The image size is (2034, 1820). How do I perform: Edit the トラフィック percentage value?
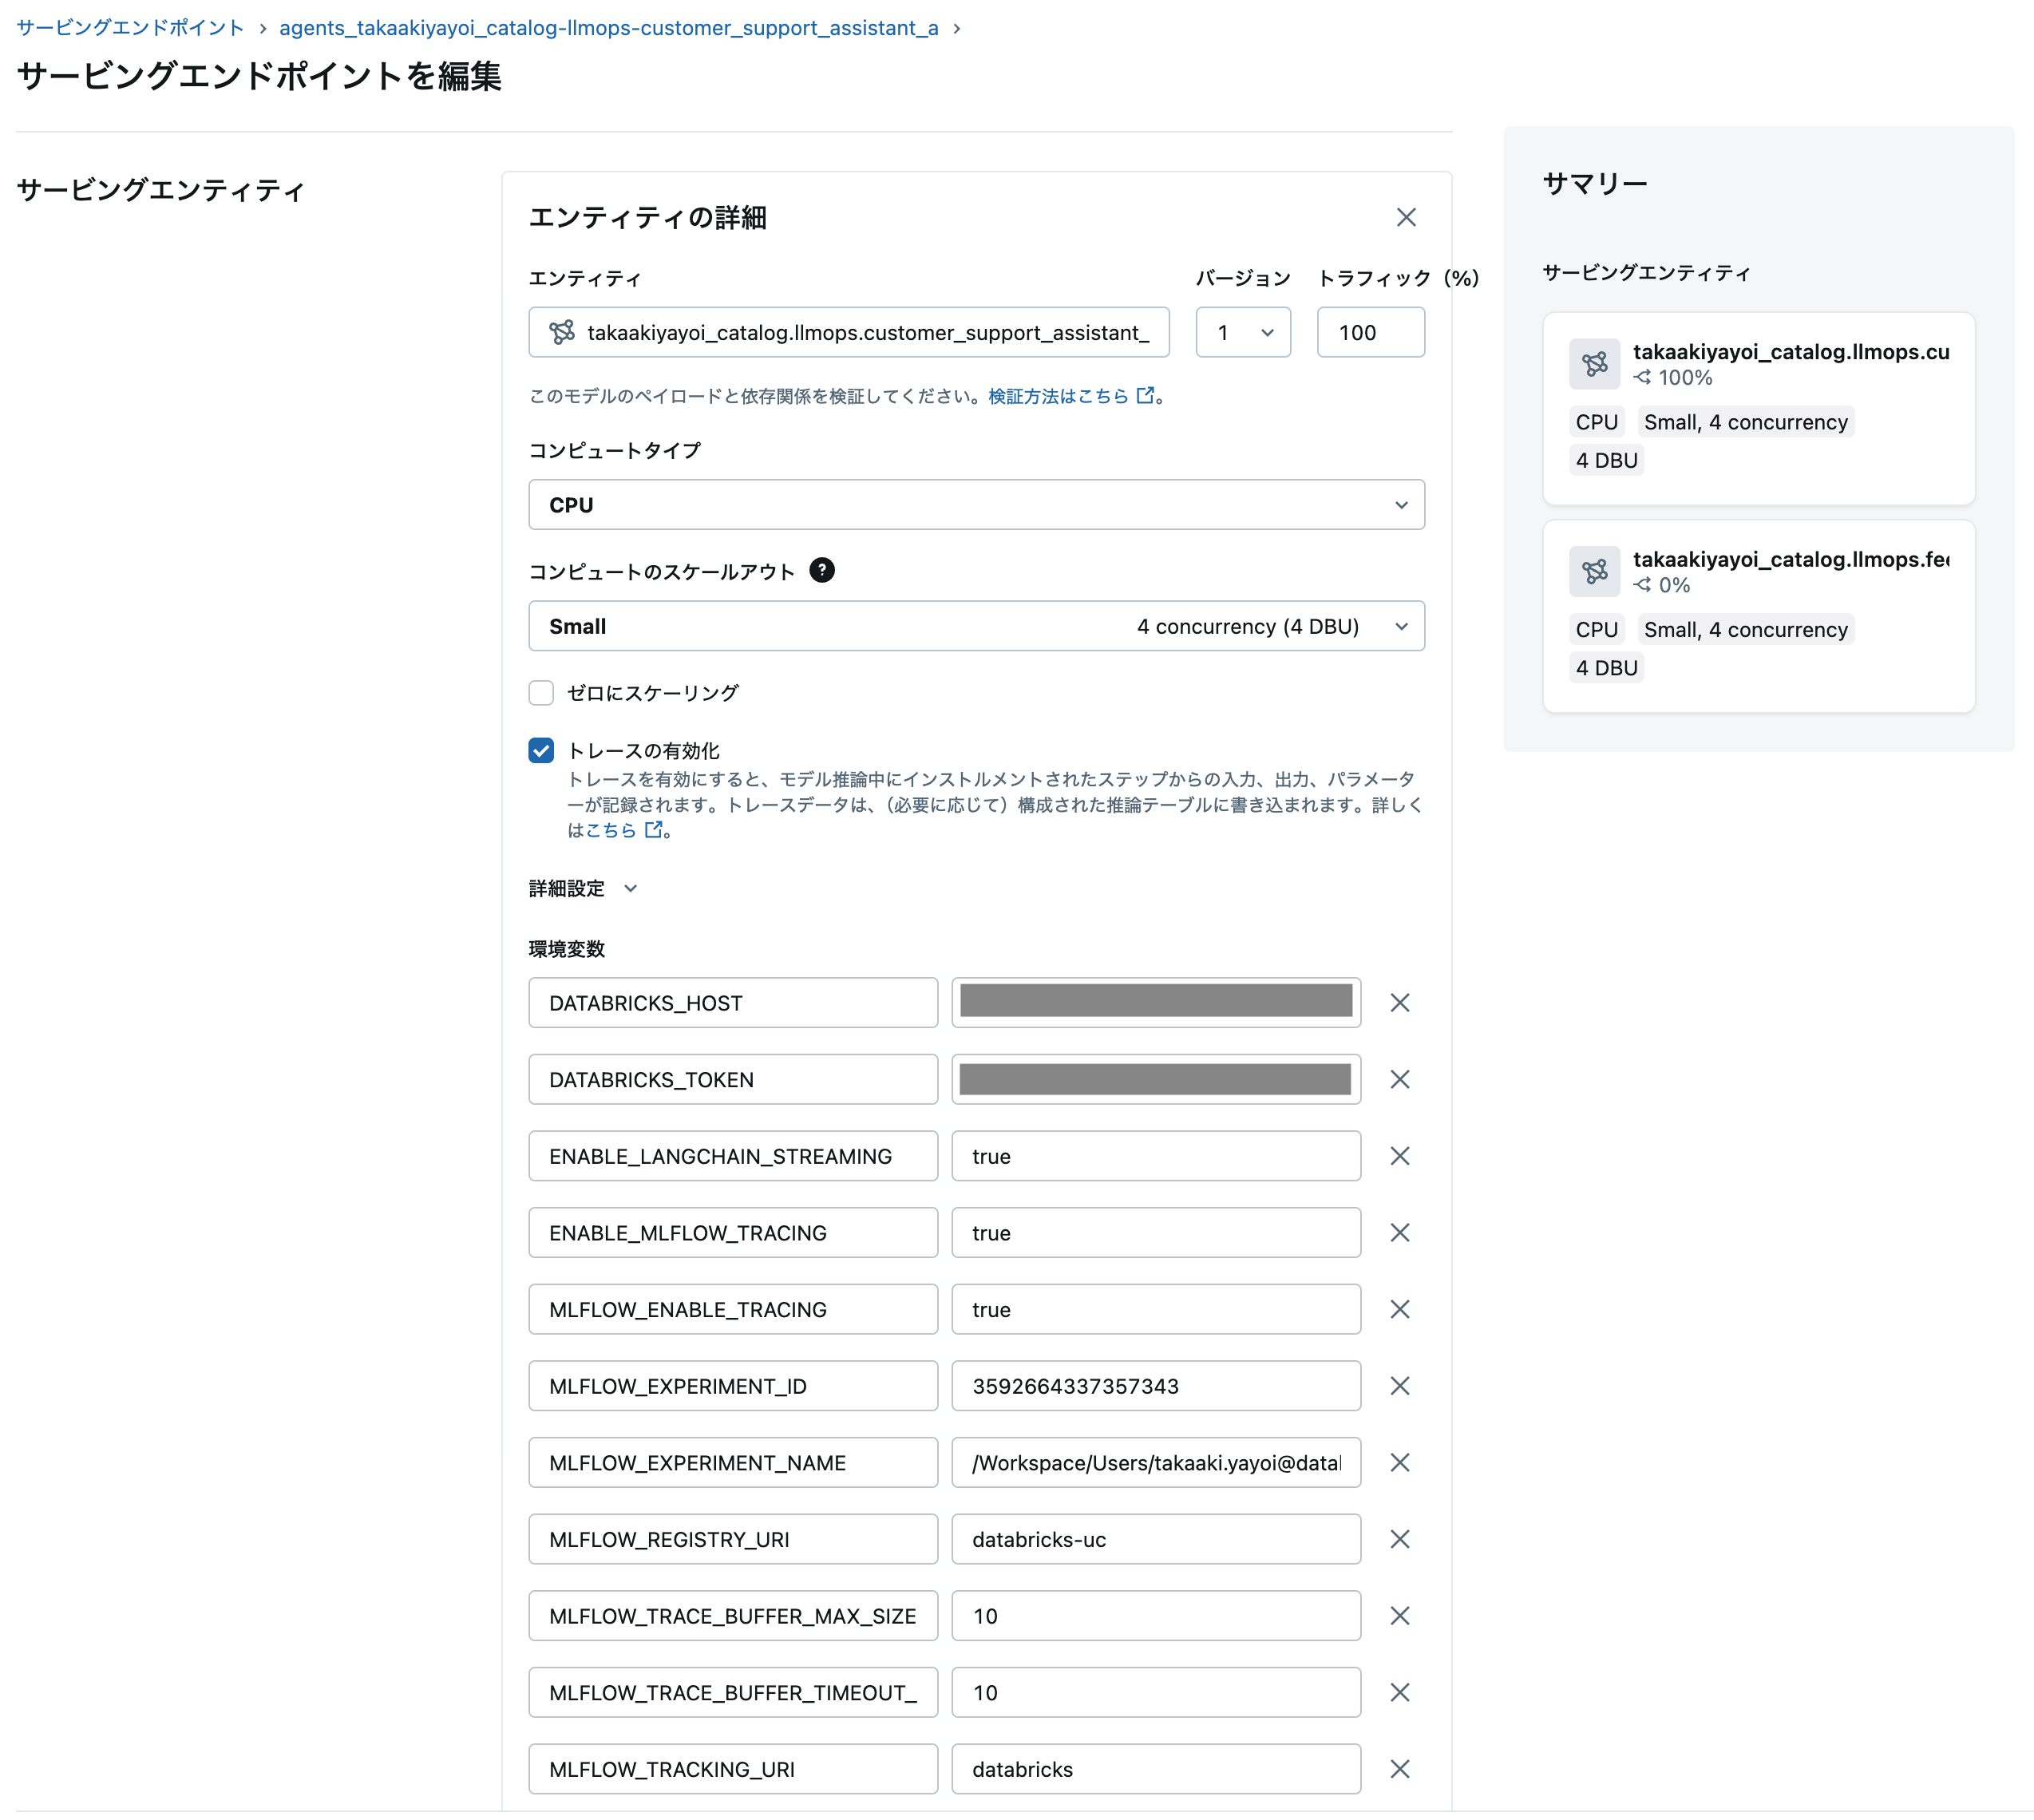click(1370, 332)
